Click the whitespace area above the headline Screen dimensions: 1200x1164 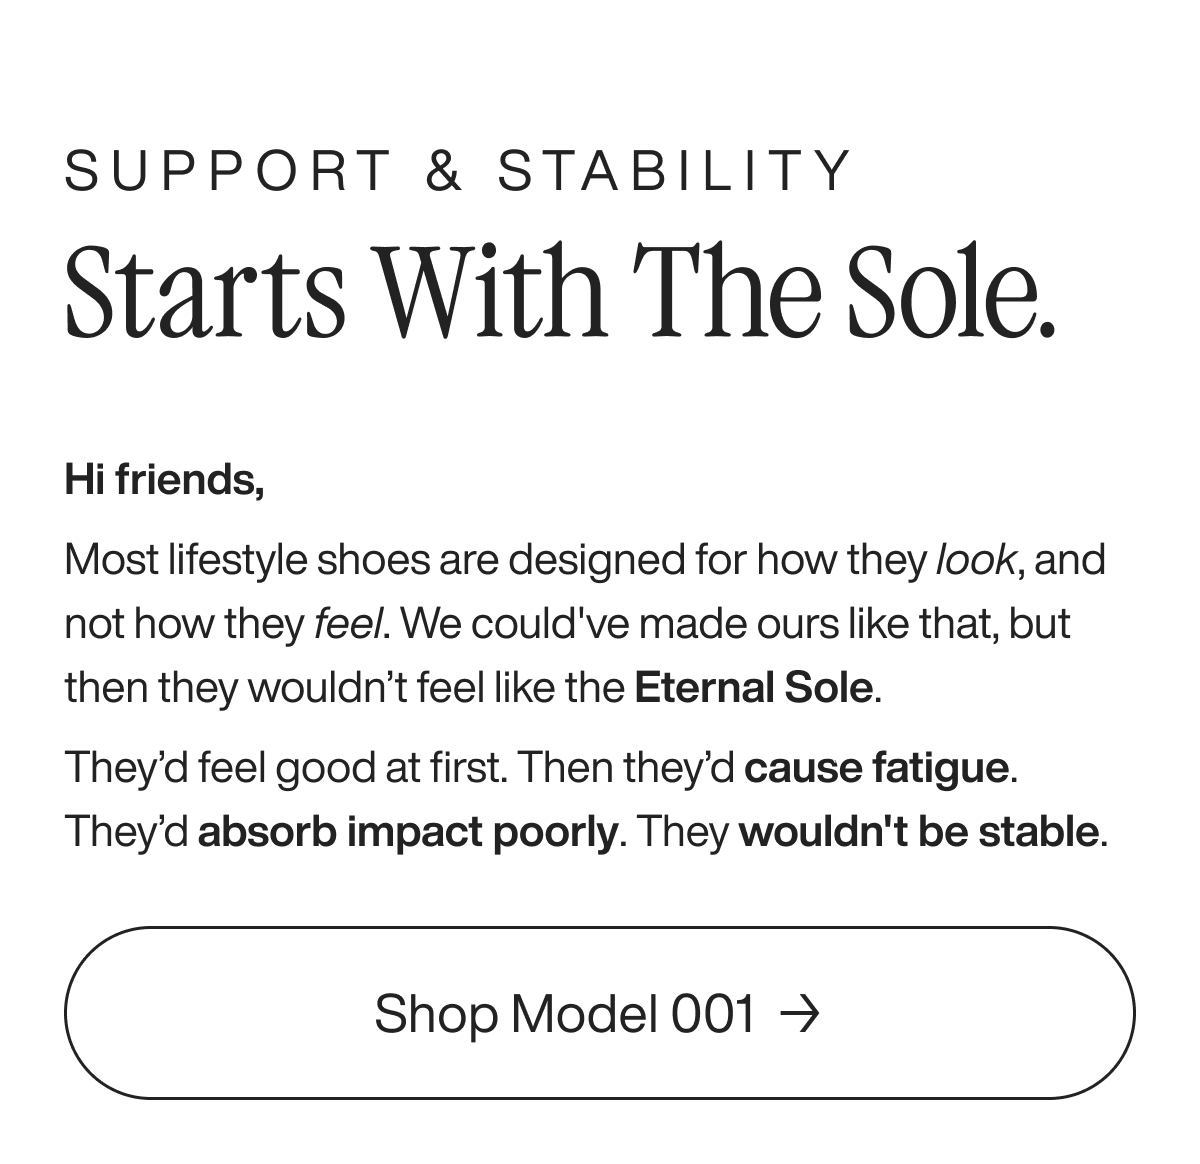pos(600,70)
